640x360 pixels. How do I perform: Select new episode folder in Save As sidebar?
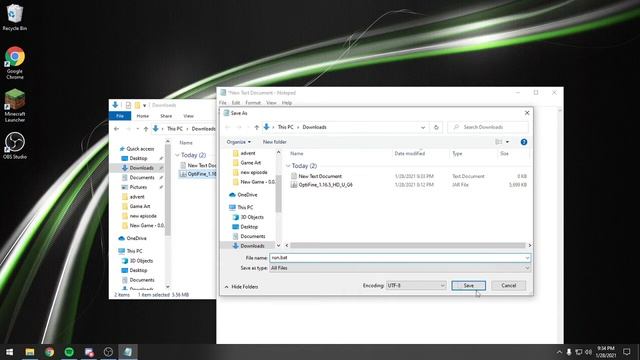coord(253,172)
